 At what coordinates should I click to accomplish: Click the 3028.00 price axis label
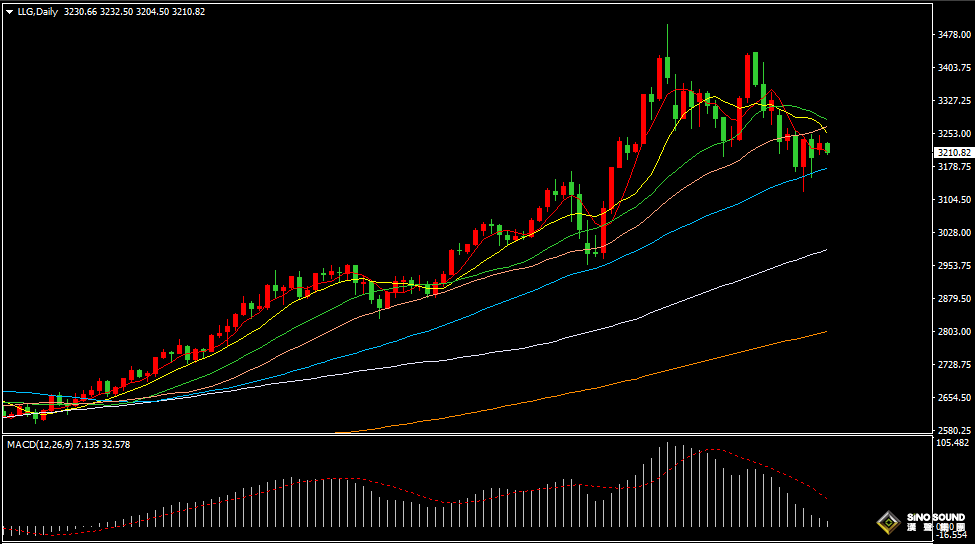(x=953, y=233)
